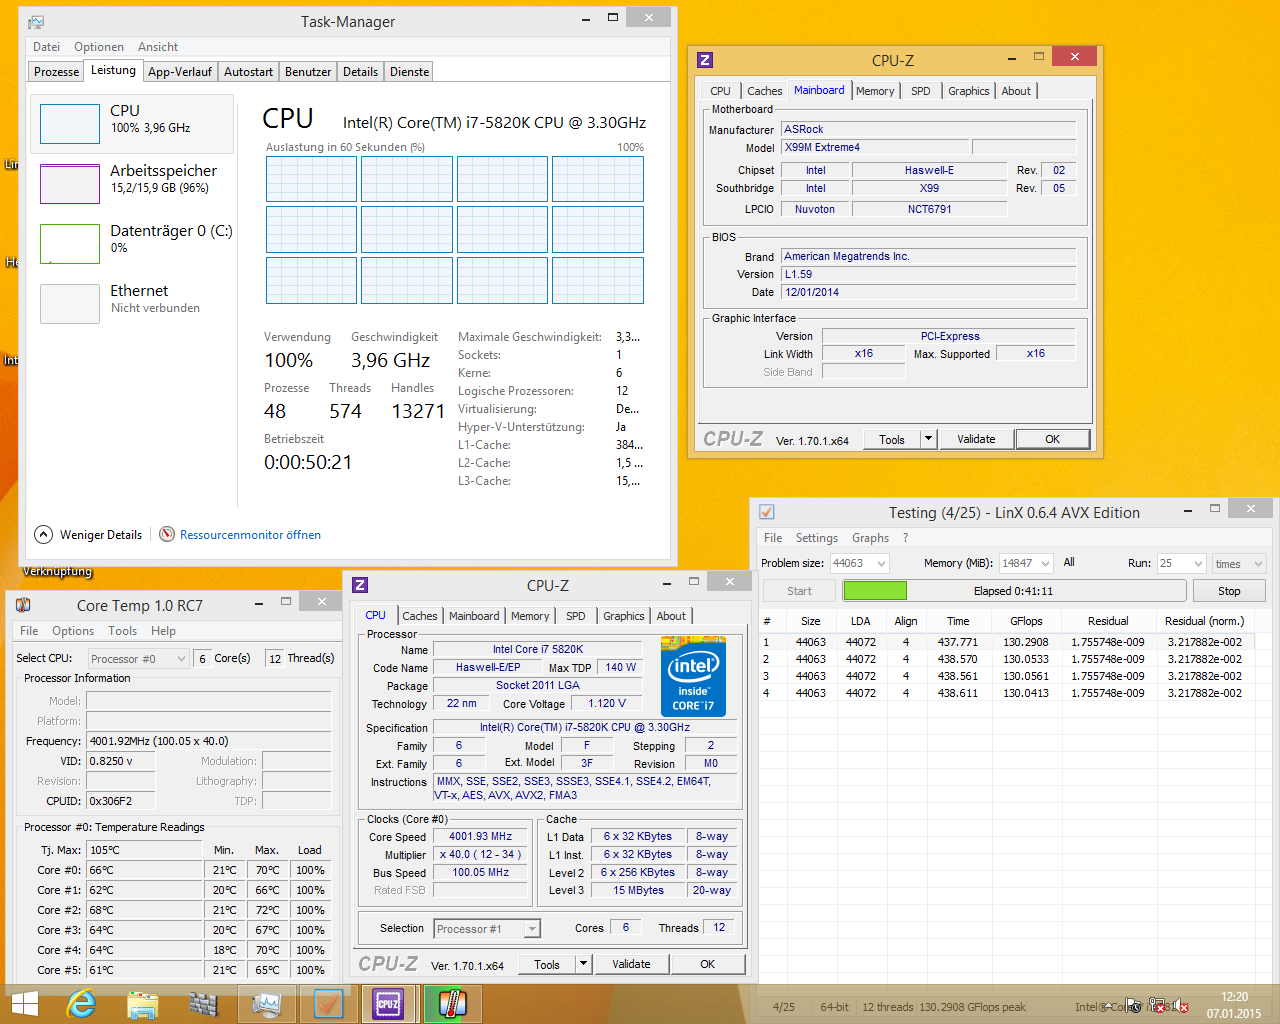Viewport: 1280px width, 1024px height.
Task: Open the Dienste tab in Task Manager
Action: [409, 72]
